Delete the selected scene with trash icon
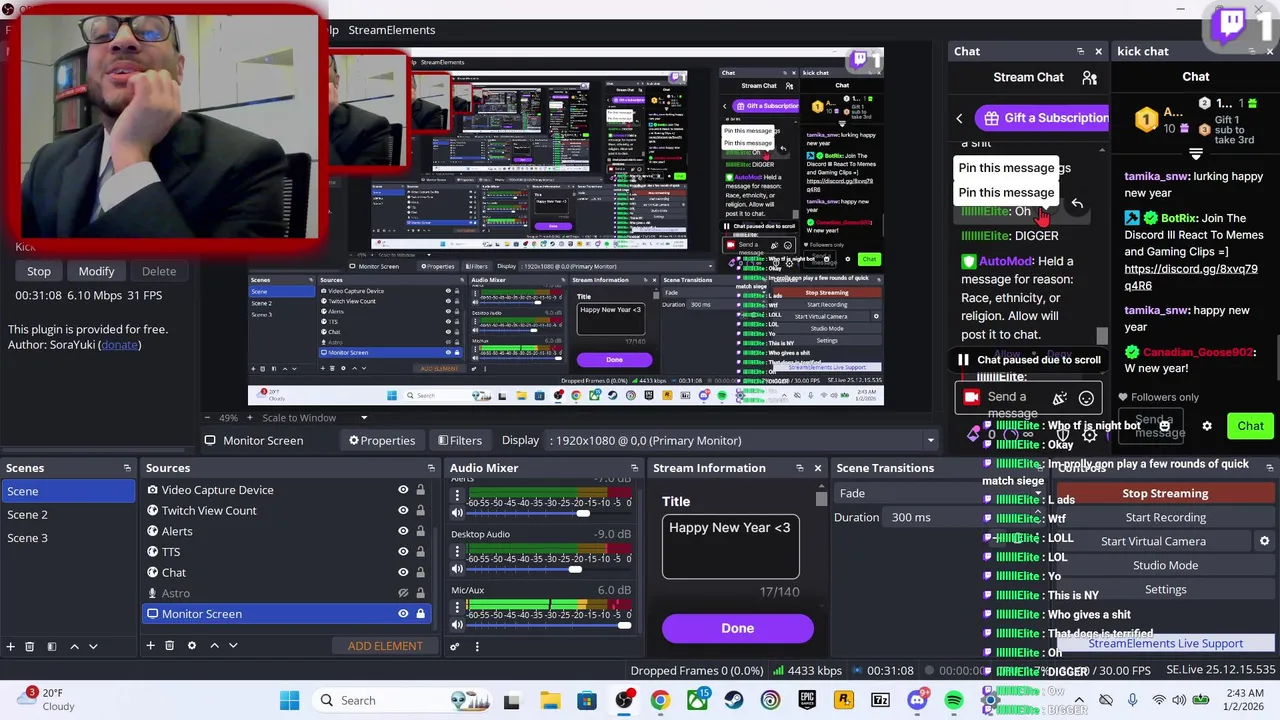The height and width of the screenshot is (720, 1280). click(x=29, y=646)
